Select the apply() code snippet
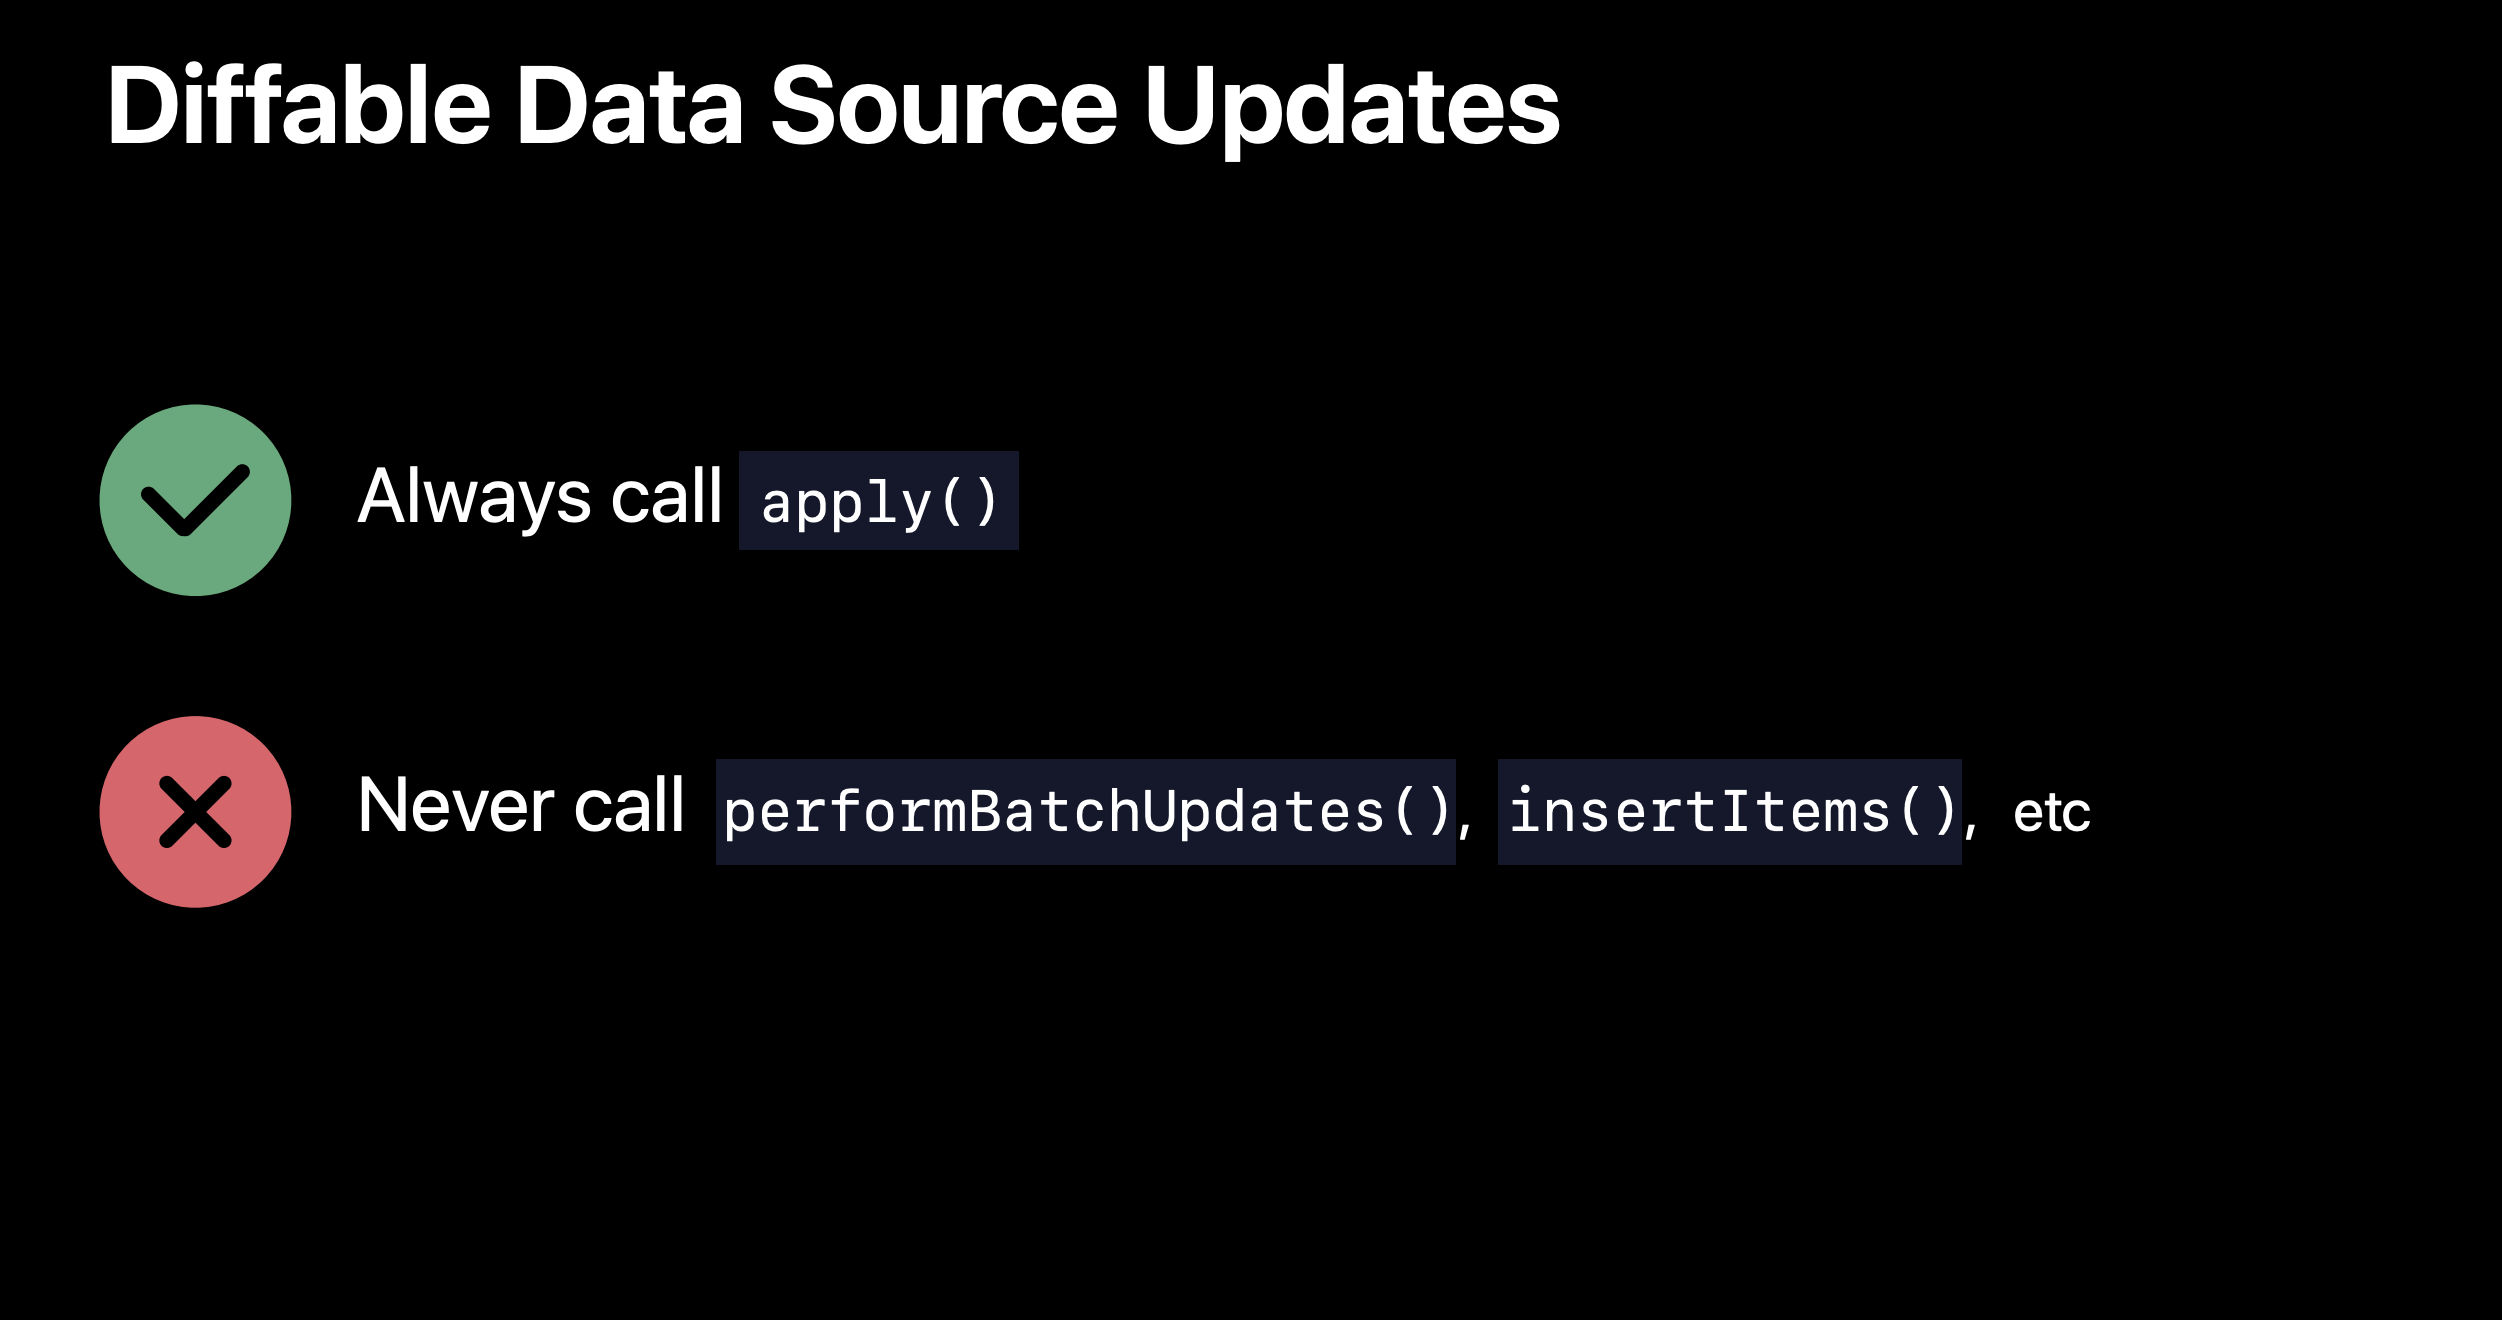Screen dimensions: 2502x1320 pyautogui.click(x=879, y=500)
